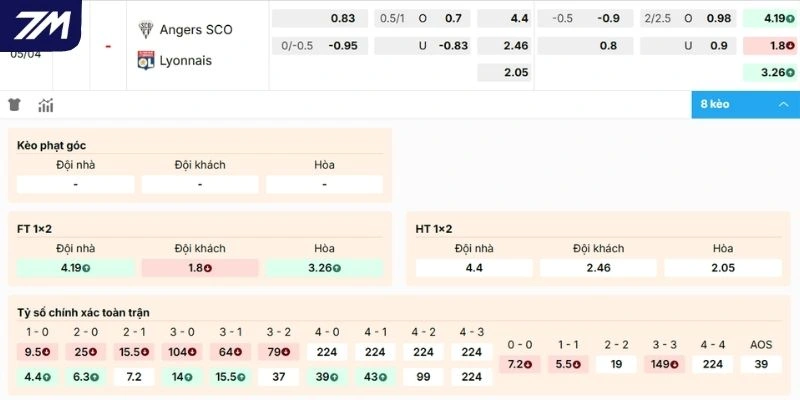Choose HT 1×2 draw odds 2.05
The width and height of the screenshot is (800, 400).
(x=723, y=268)
